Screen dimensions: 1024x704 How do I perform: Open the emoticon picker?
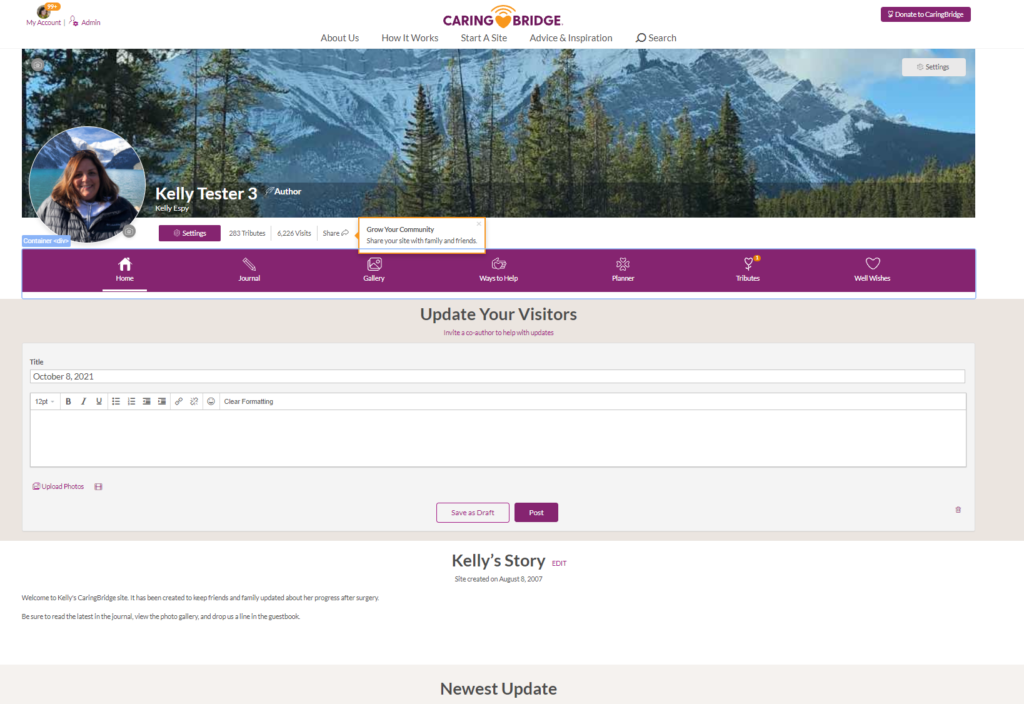[x=211, y=402]
